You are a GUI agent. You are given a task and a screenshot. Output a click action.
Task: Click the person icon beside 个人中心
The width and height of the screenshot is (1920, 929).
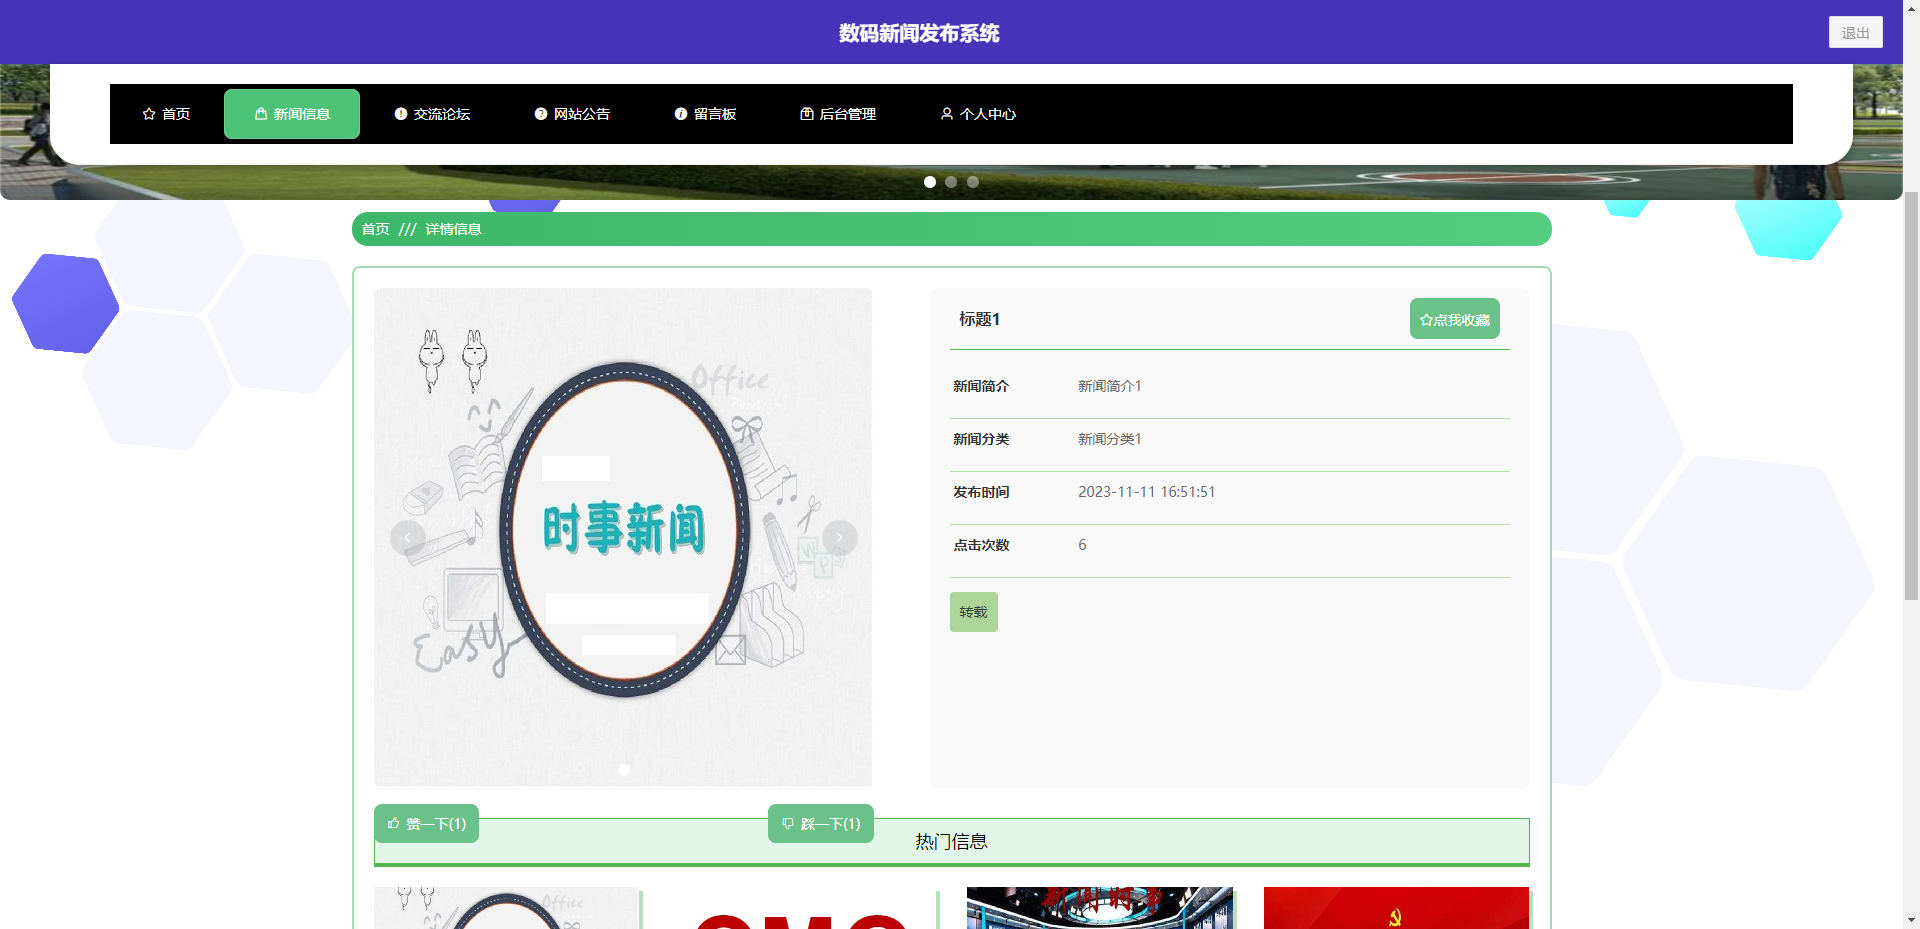(947, 114)
